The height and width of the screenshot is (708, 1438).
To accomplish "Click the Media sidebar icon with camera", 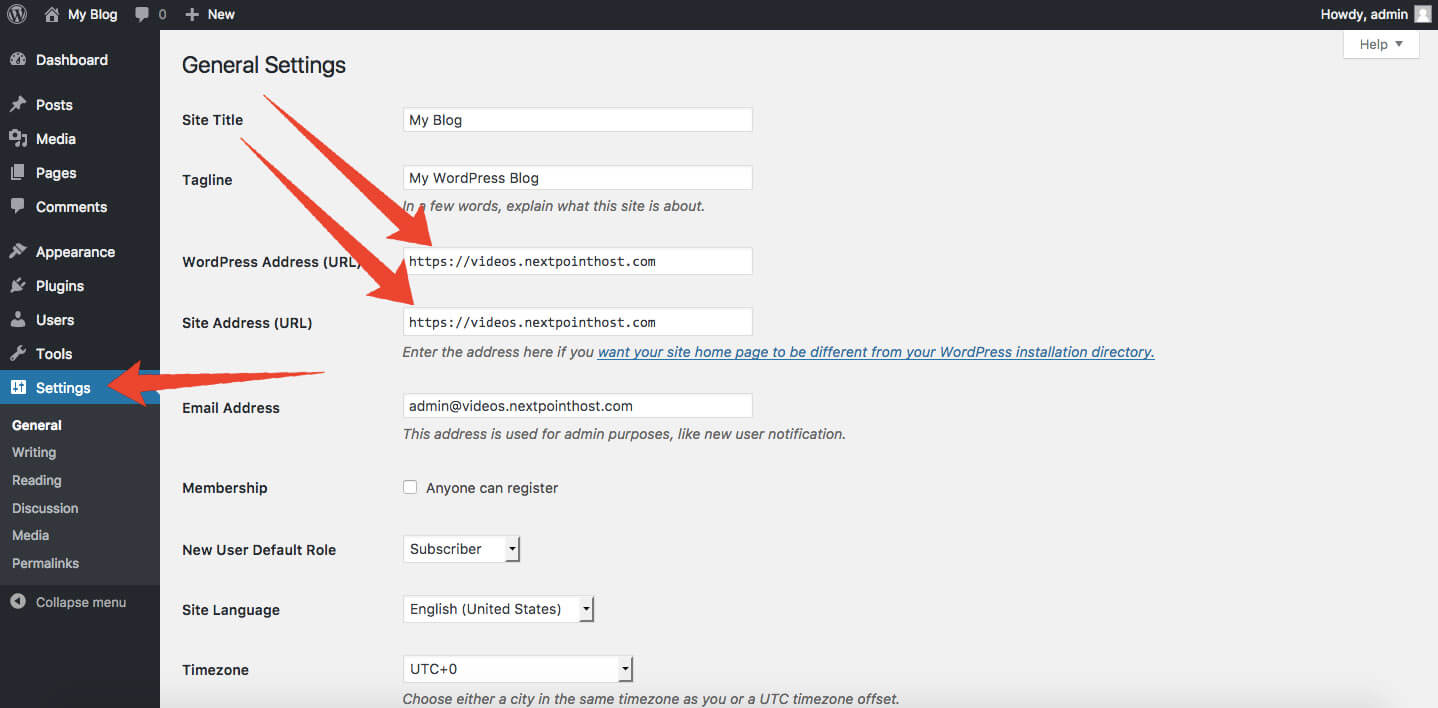I will coord(18,138).
